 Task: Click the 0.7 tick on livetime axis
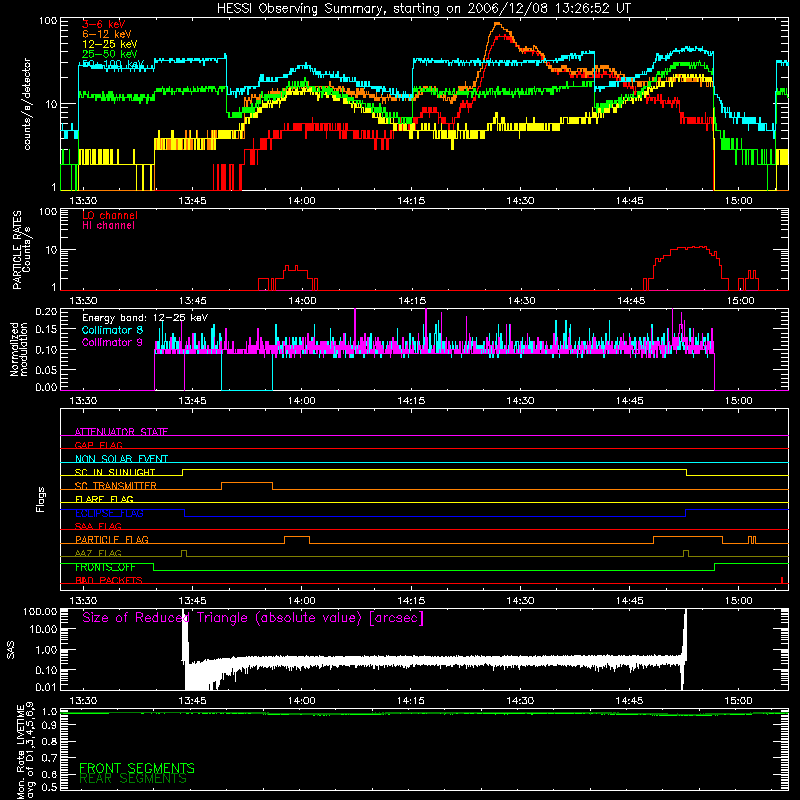point(49,757)
